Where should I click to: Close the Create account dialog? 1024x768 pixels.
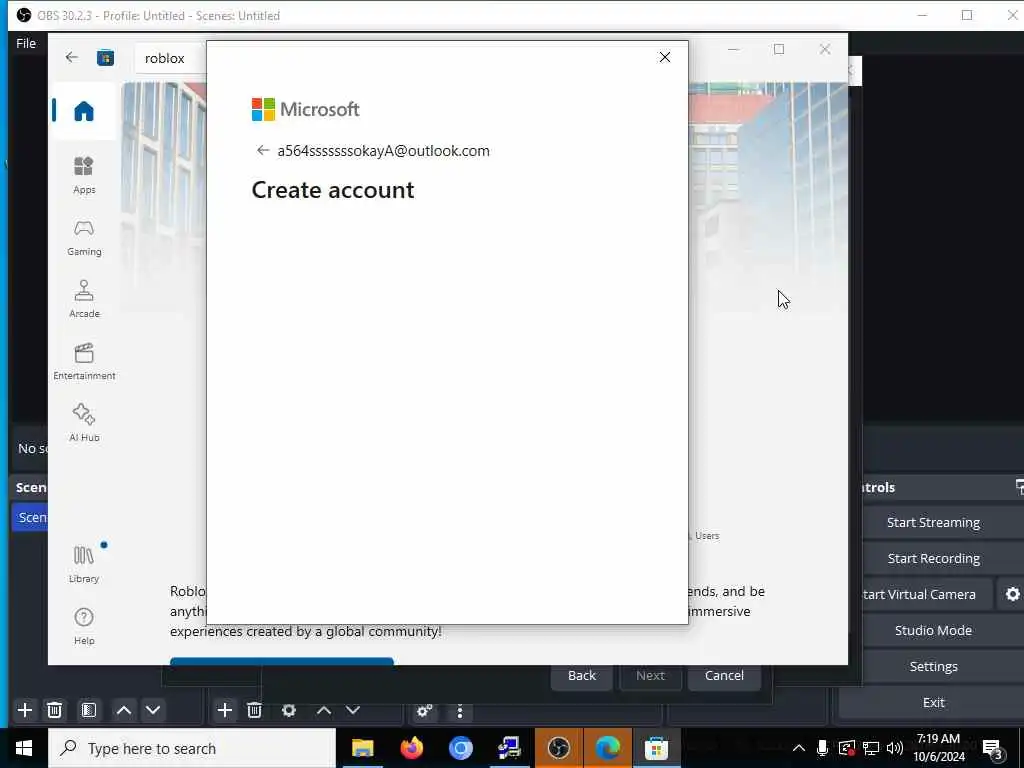665,57
